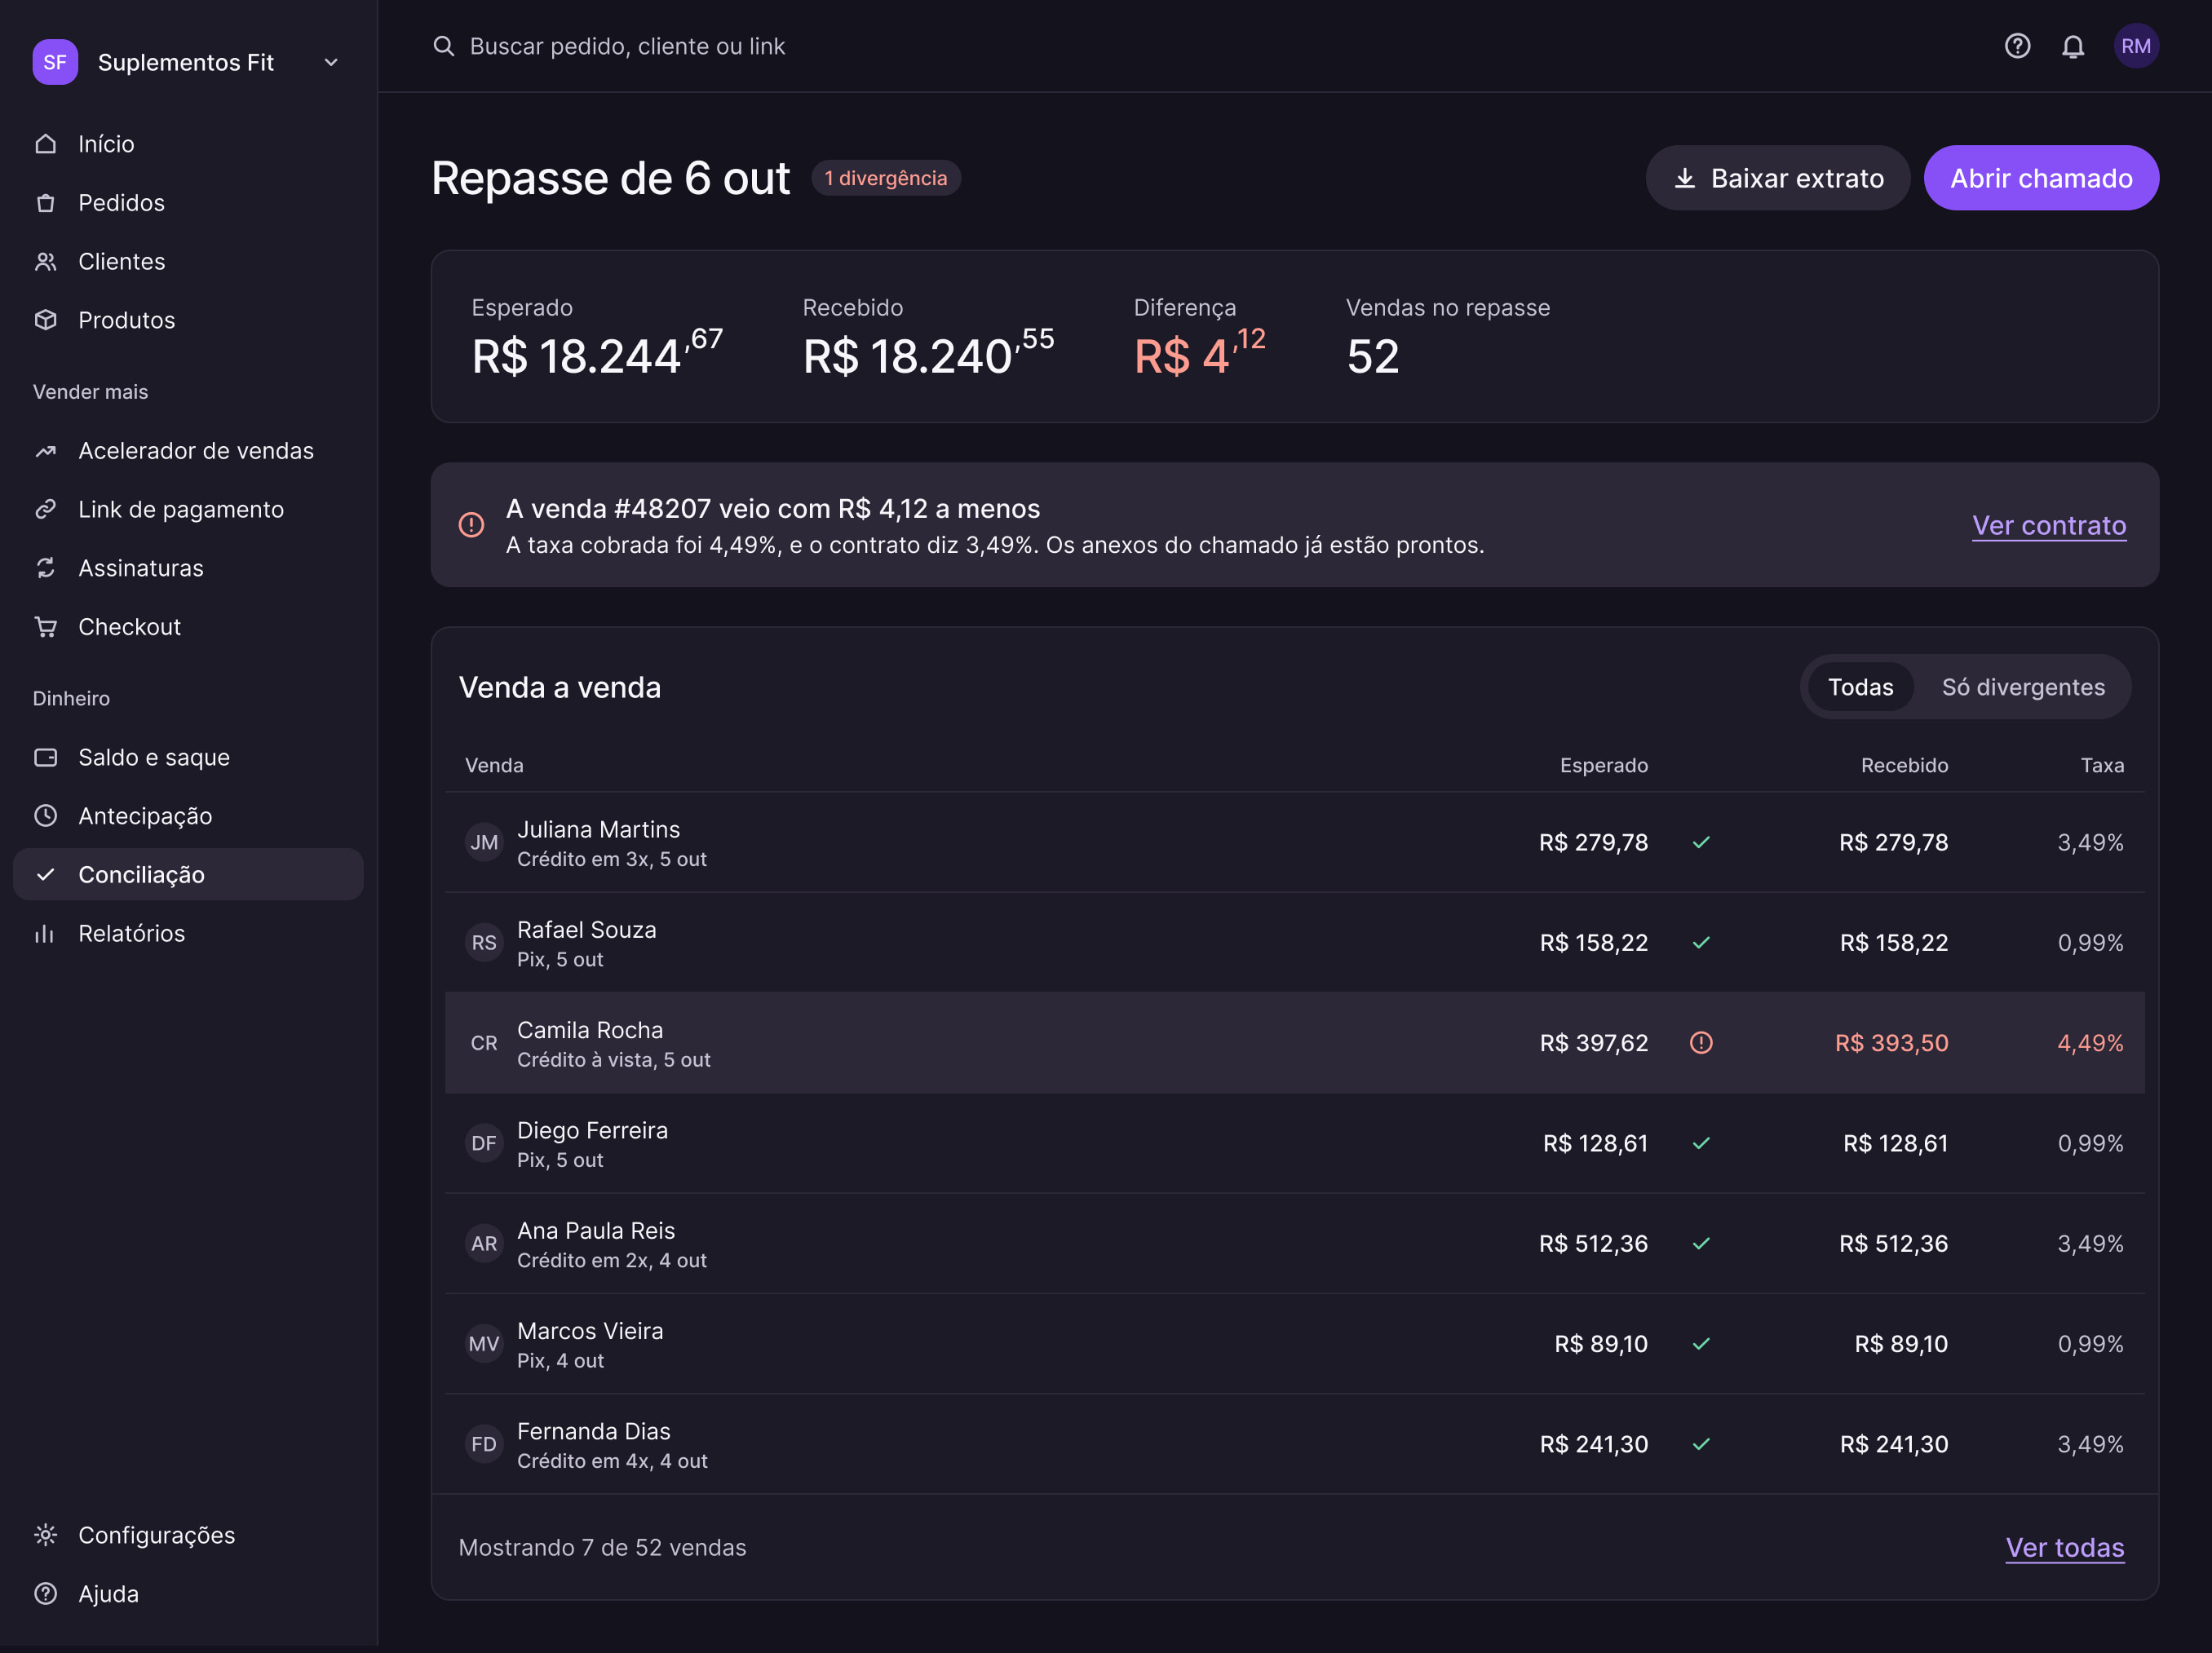The width and height of the screenshot is (2212, 1653).
Task: Click Baixar extrato button
Action: (1778, 178)
